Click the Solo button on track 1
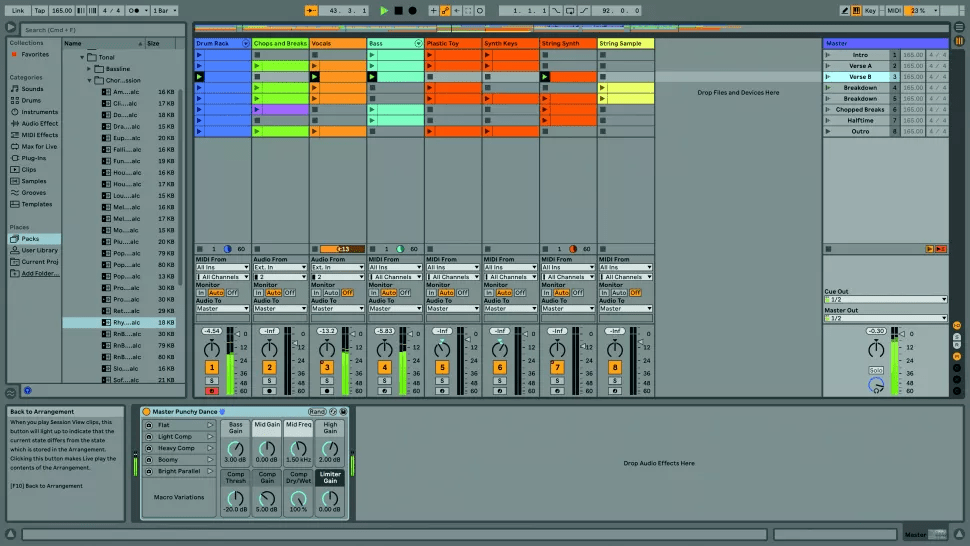This screenshot has width=970, height=546. pyautogui.click(x=211, y=380)
